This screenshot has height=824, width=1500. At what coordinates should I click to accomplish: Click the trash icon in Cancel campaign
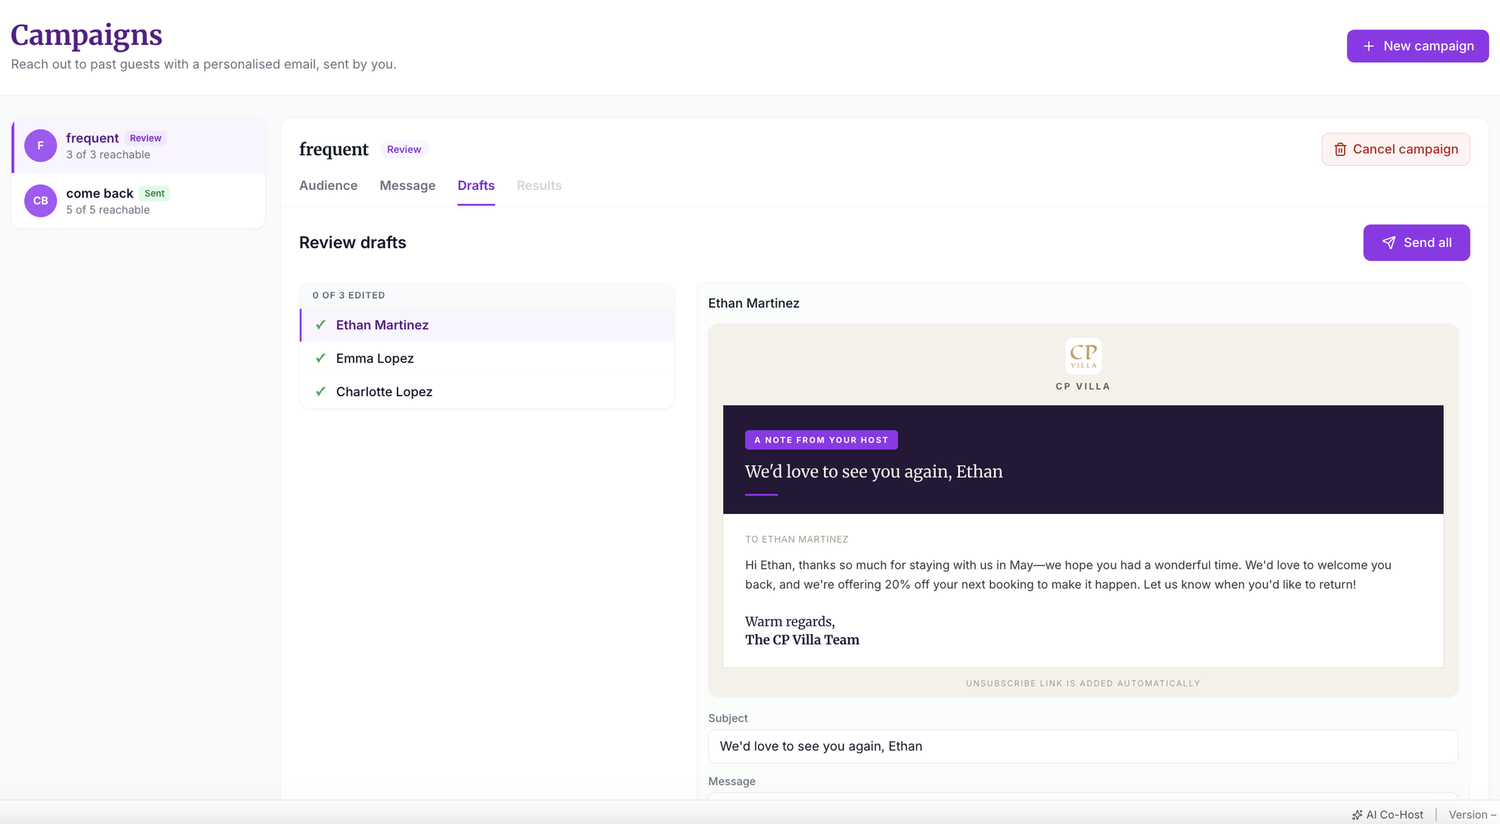(x=1340, y=149)
